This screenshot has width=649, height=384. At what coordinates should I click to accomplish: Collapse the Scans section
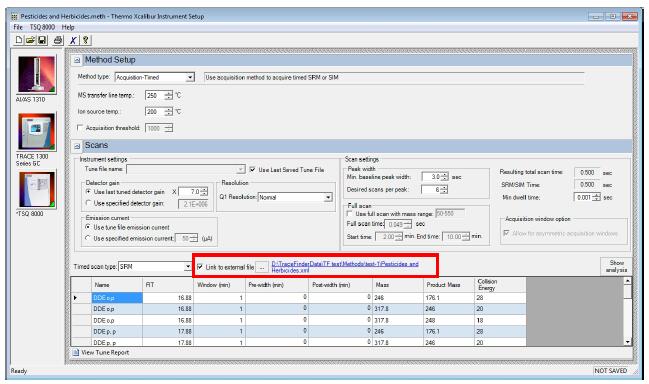tap(77, 146)
